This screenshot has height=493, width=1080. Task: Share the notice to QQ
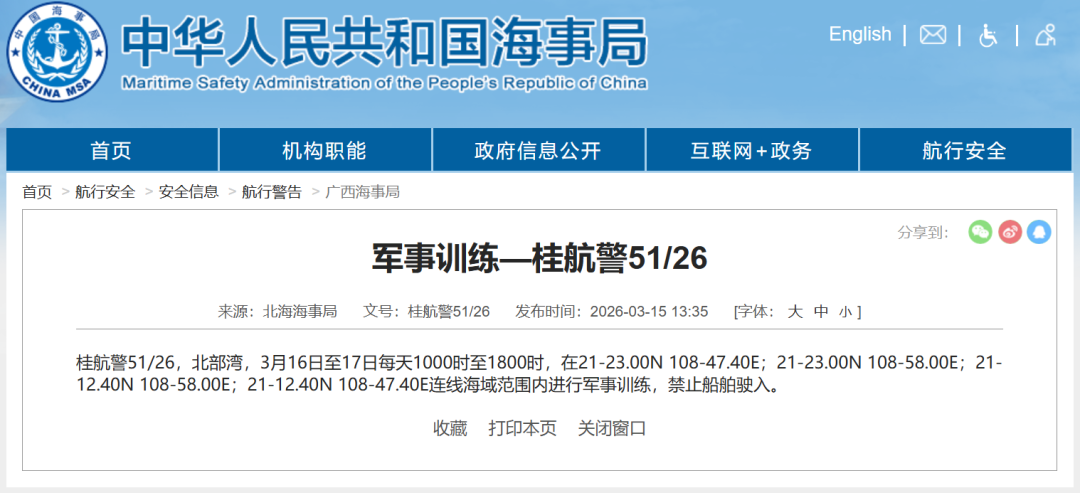coord(1039,232)
